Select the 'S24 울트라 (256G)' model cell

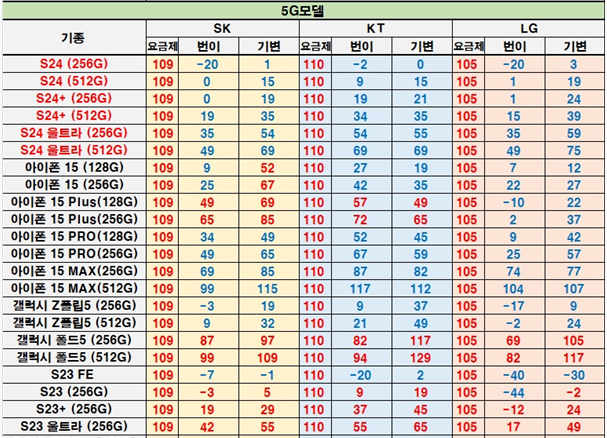74,133
